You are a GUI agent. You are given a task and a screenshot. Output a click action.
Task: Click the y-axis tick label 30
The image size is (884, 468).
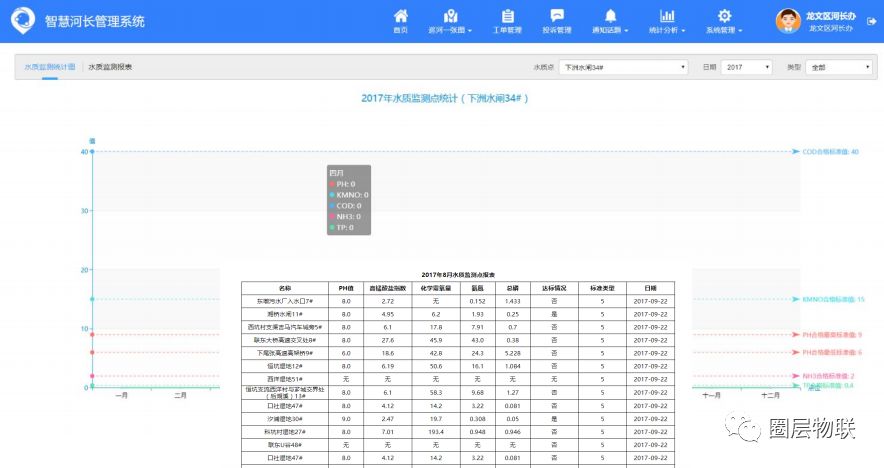tap(85, 211)
